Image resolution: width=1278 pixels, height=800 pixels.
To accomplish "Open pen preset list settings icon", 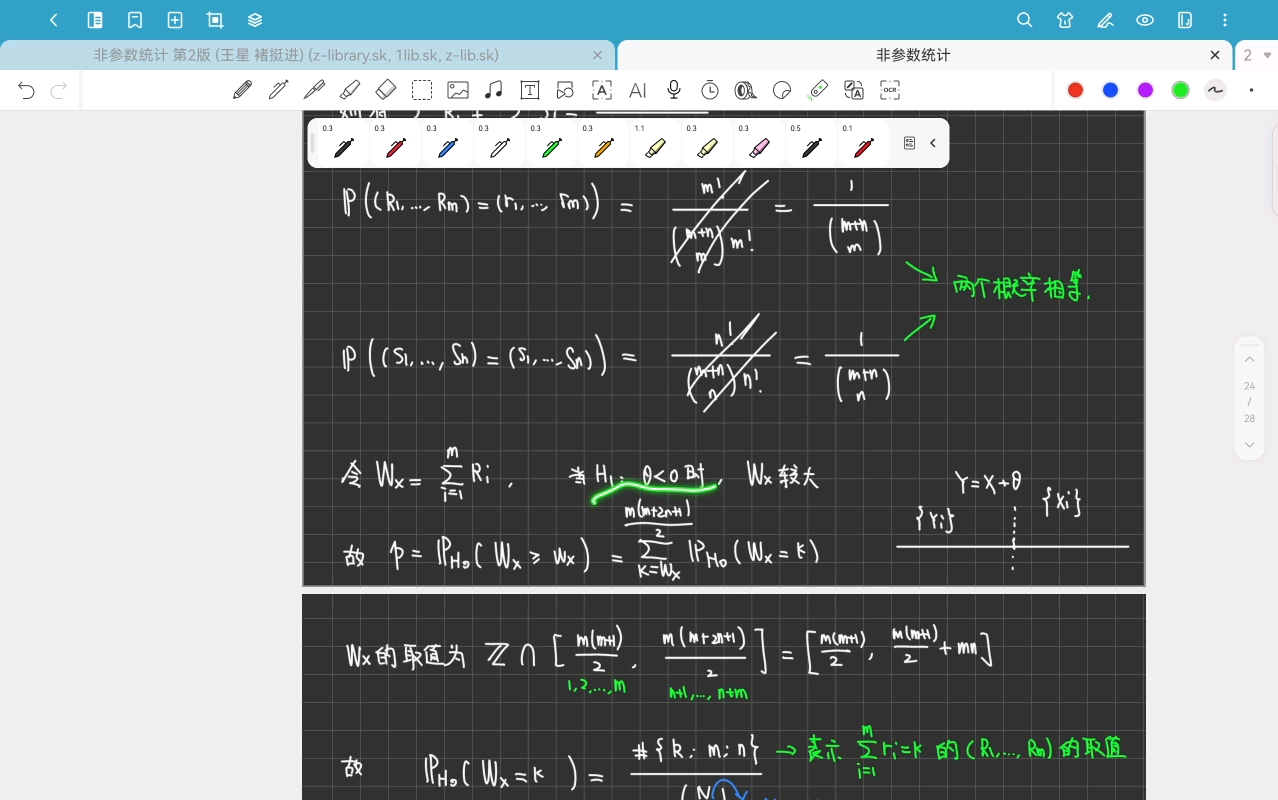I will point(909,143).
